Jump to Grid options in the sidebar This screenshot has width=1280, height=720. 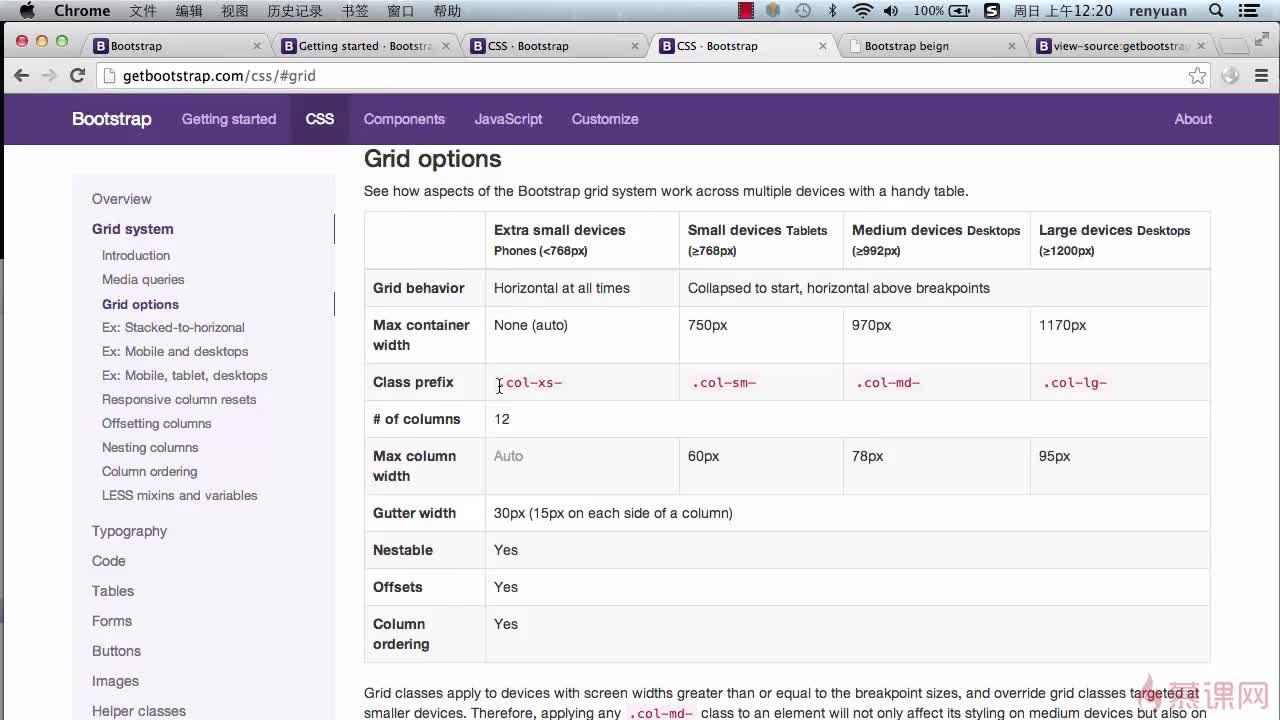140,304
